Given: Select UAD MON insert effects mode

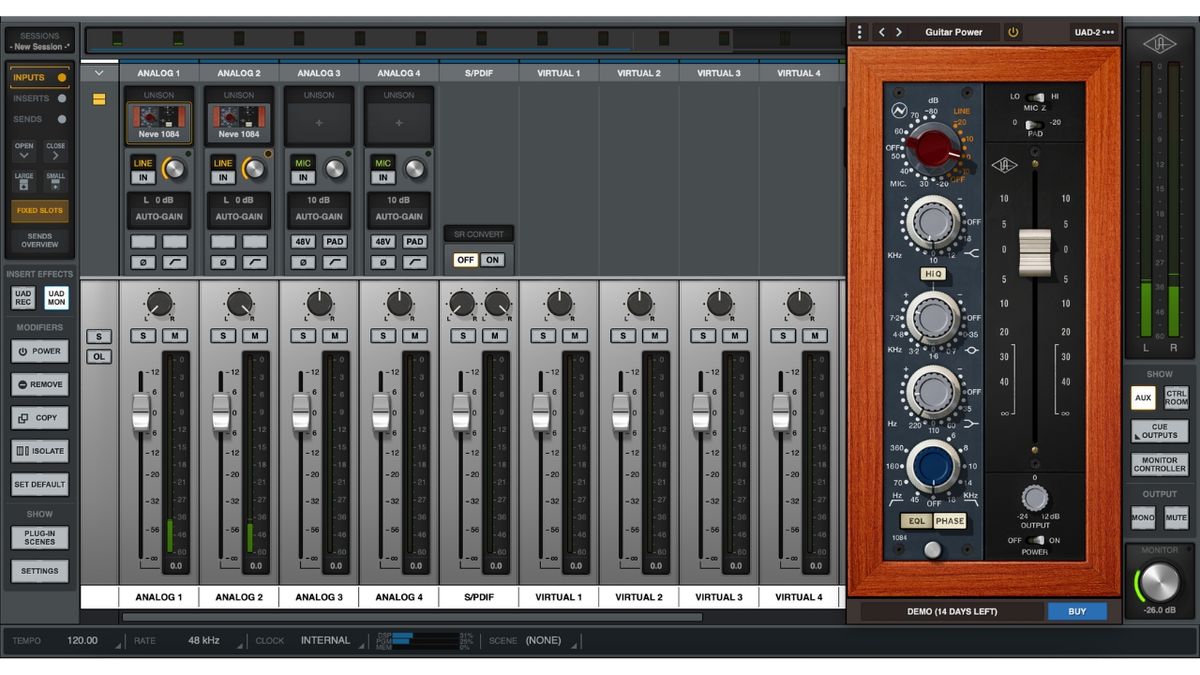Looking at the screenshot, I should pos(56,298).
